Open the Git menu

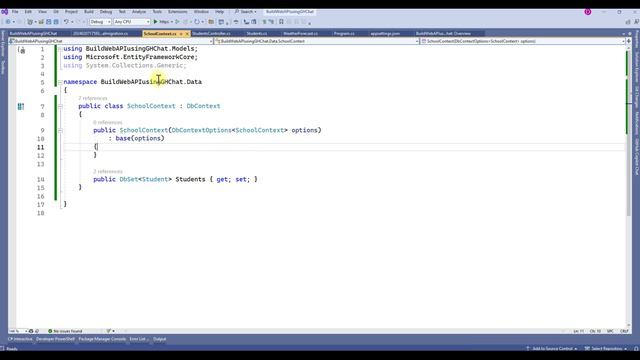click(56, 12)
